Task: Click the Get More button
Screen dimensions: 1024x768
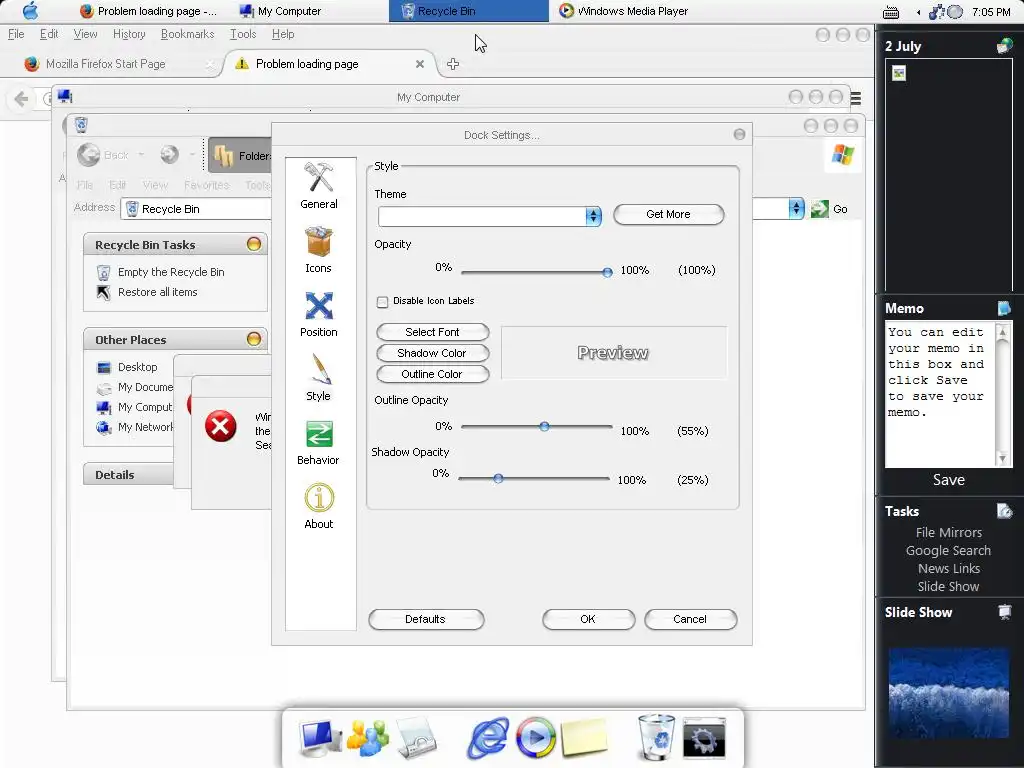Action: (x=669, y=214)
